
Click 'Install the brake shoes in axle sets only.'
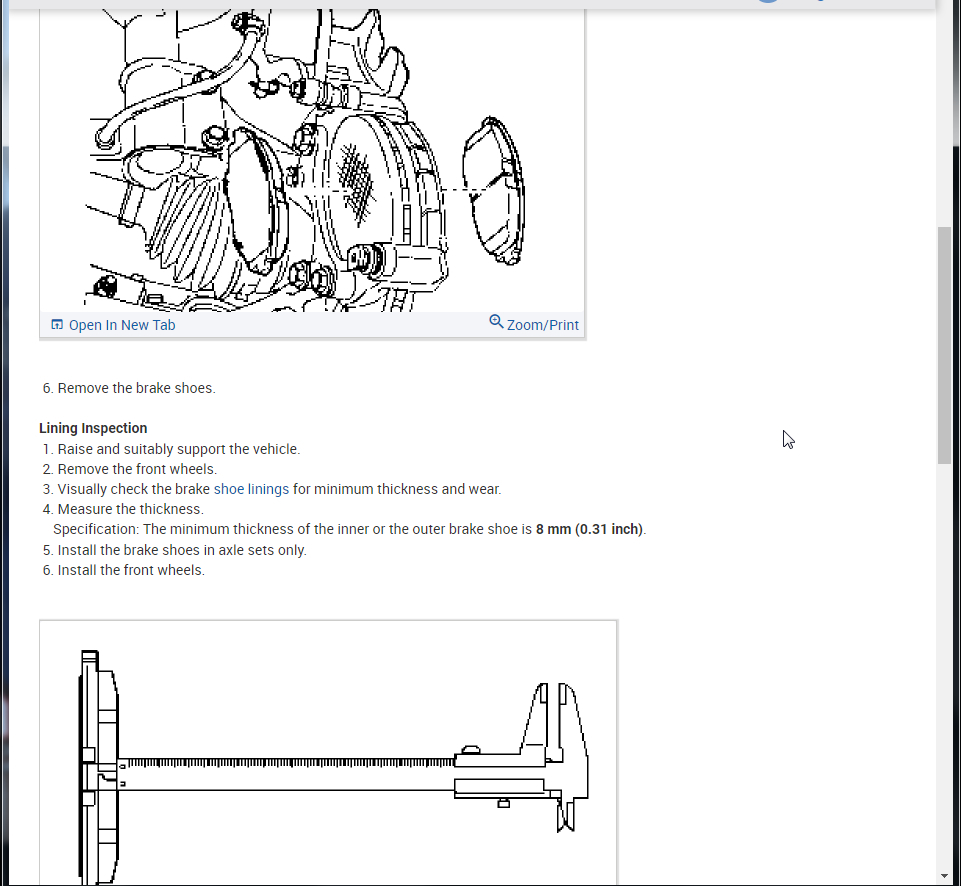coord(182,550)
